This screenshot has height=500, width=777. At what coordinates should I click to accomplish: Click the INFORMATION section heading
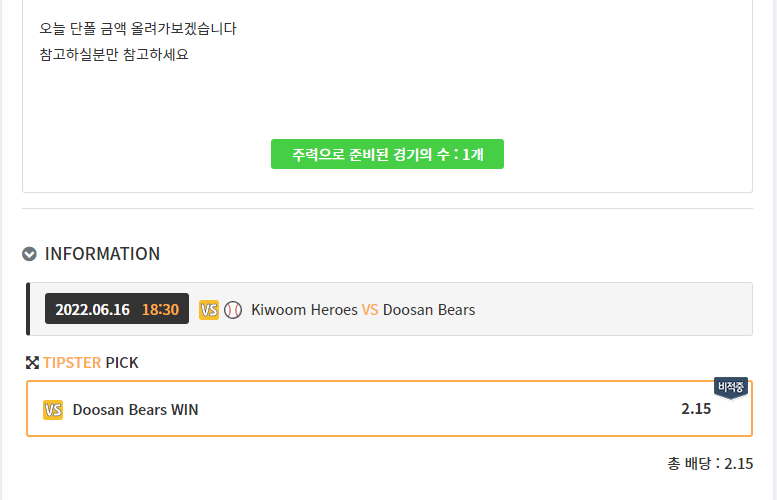pyautogui.click(x=102, y=254)
